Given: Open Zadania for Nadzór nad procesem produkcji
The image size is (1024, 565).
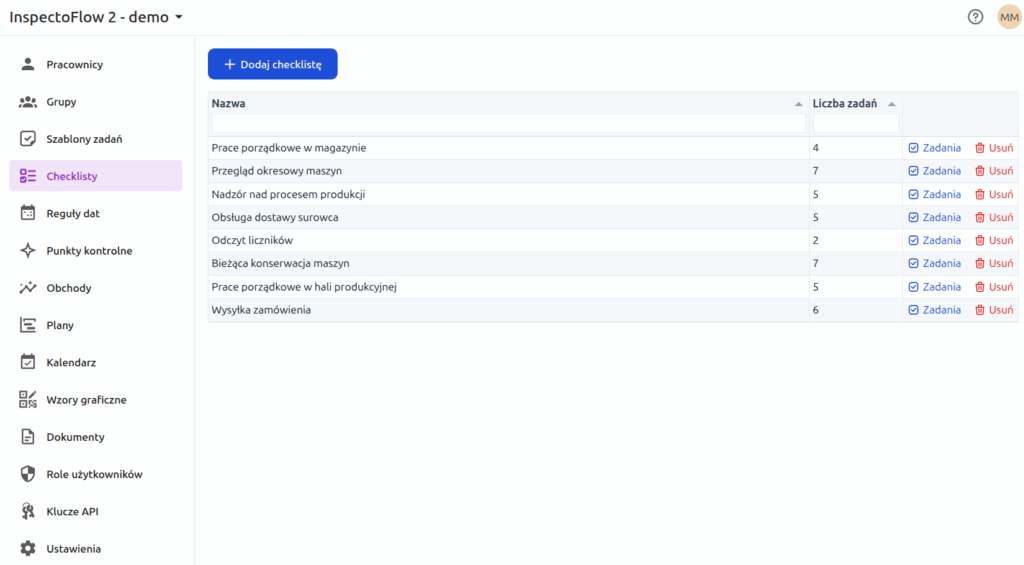Looking at the screenshot, I should [x=935, y=194].
